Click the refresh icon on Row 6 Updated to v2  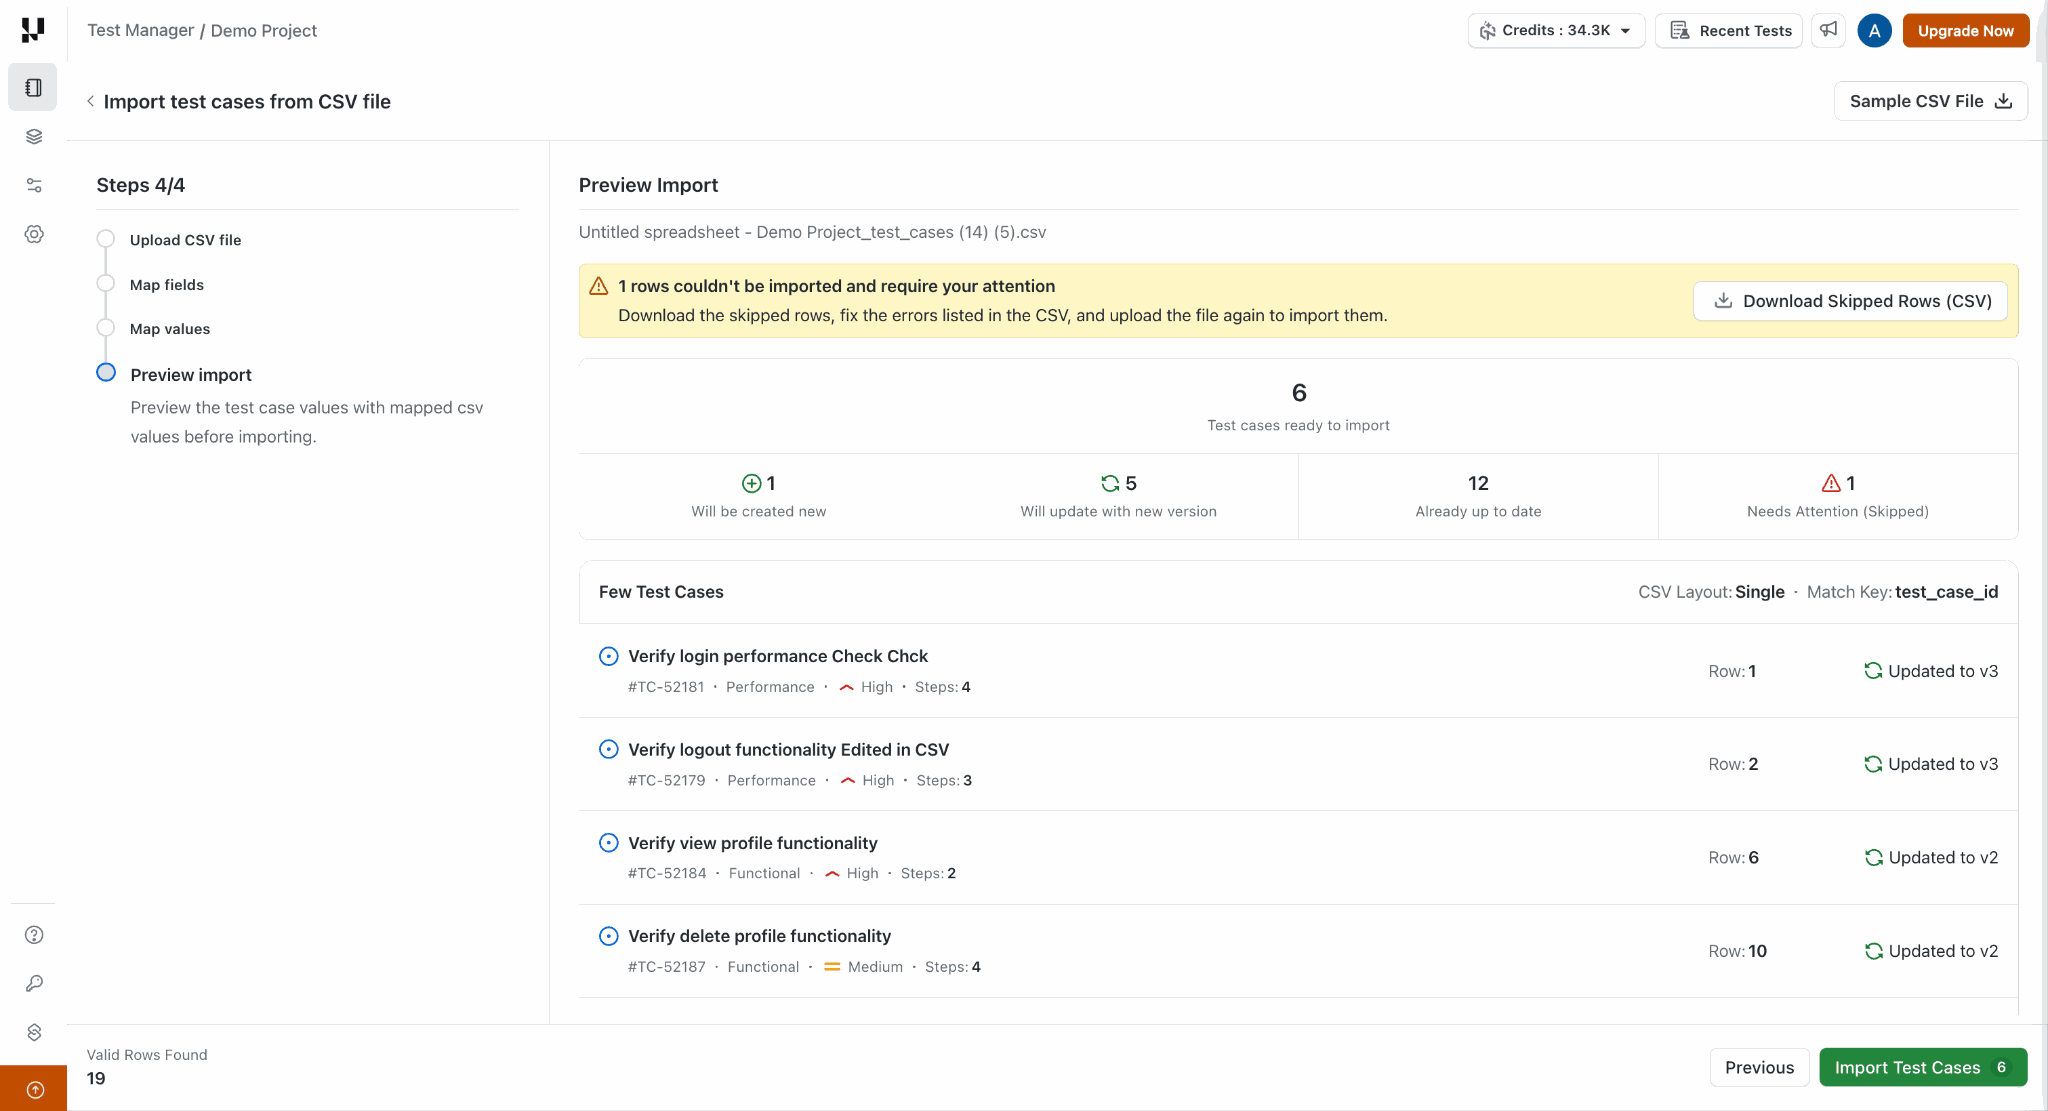(1873, 858)
